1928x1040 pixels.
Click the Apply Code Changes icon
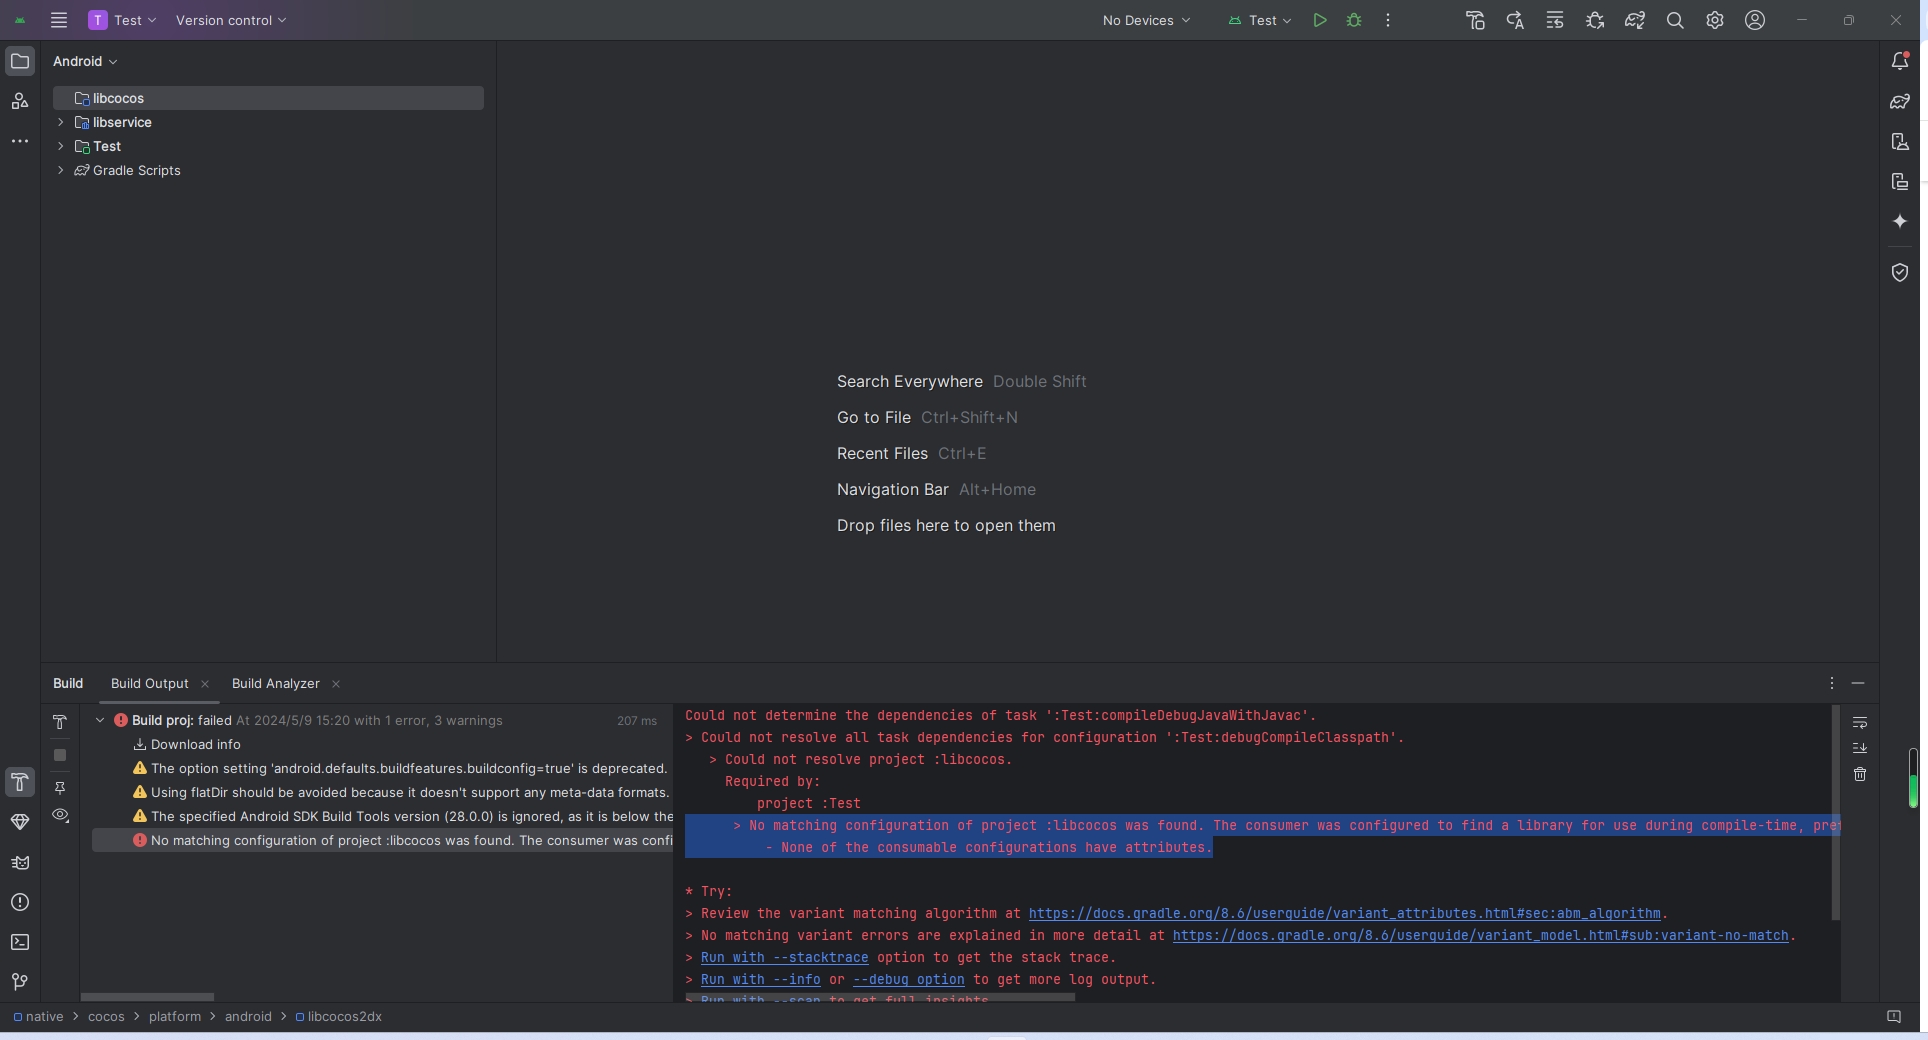point(1555,20)
